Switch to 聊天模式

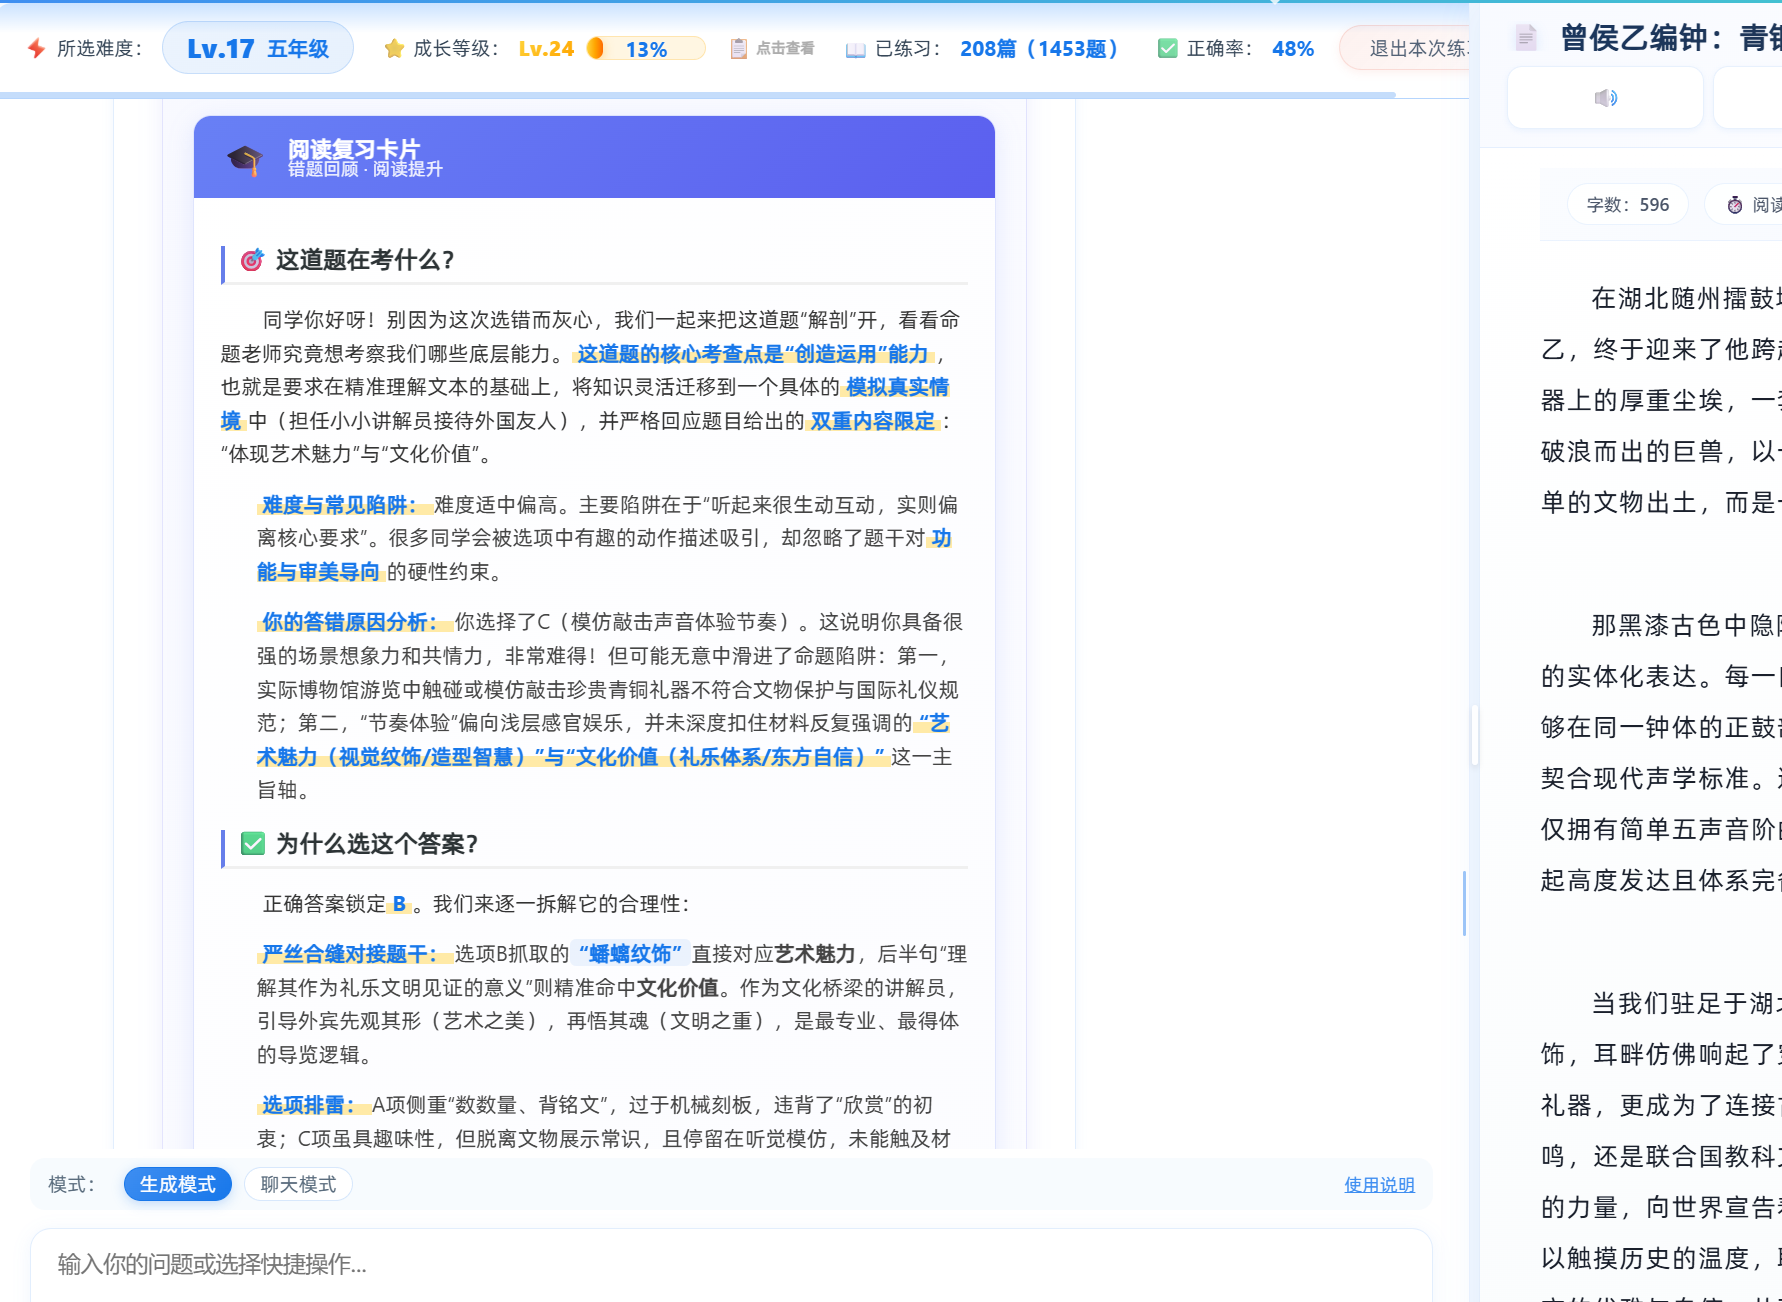[x=298, y=1184]
